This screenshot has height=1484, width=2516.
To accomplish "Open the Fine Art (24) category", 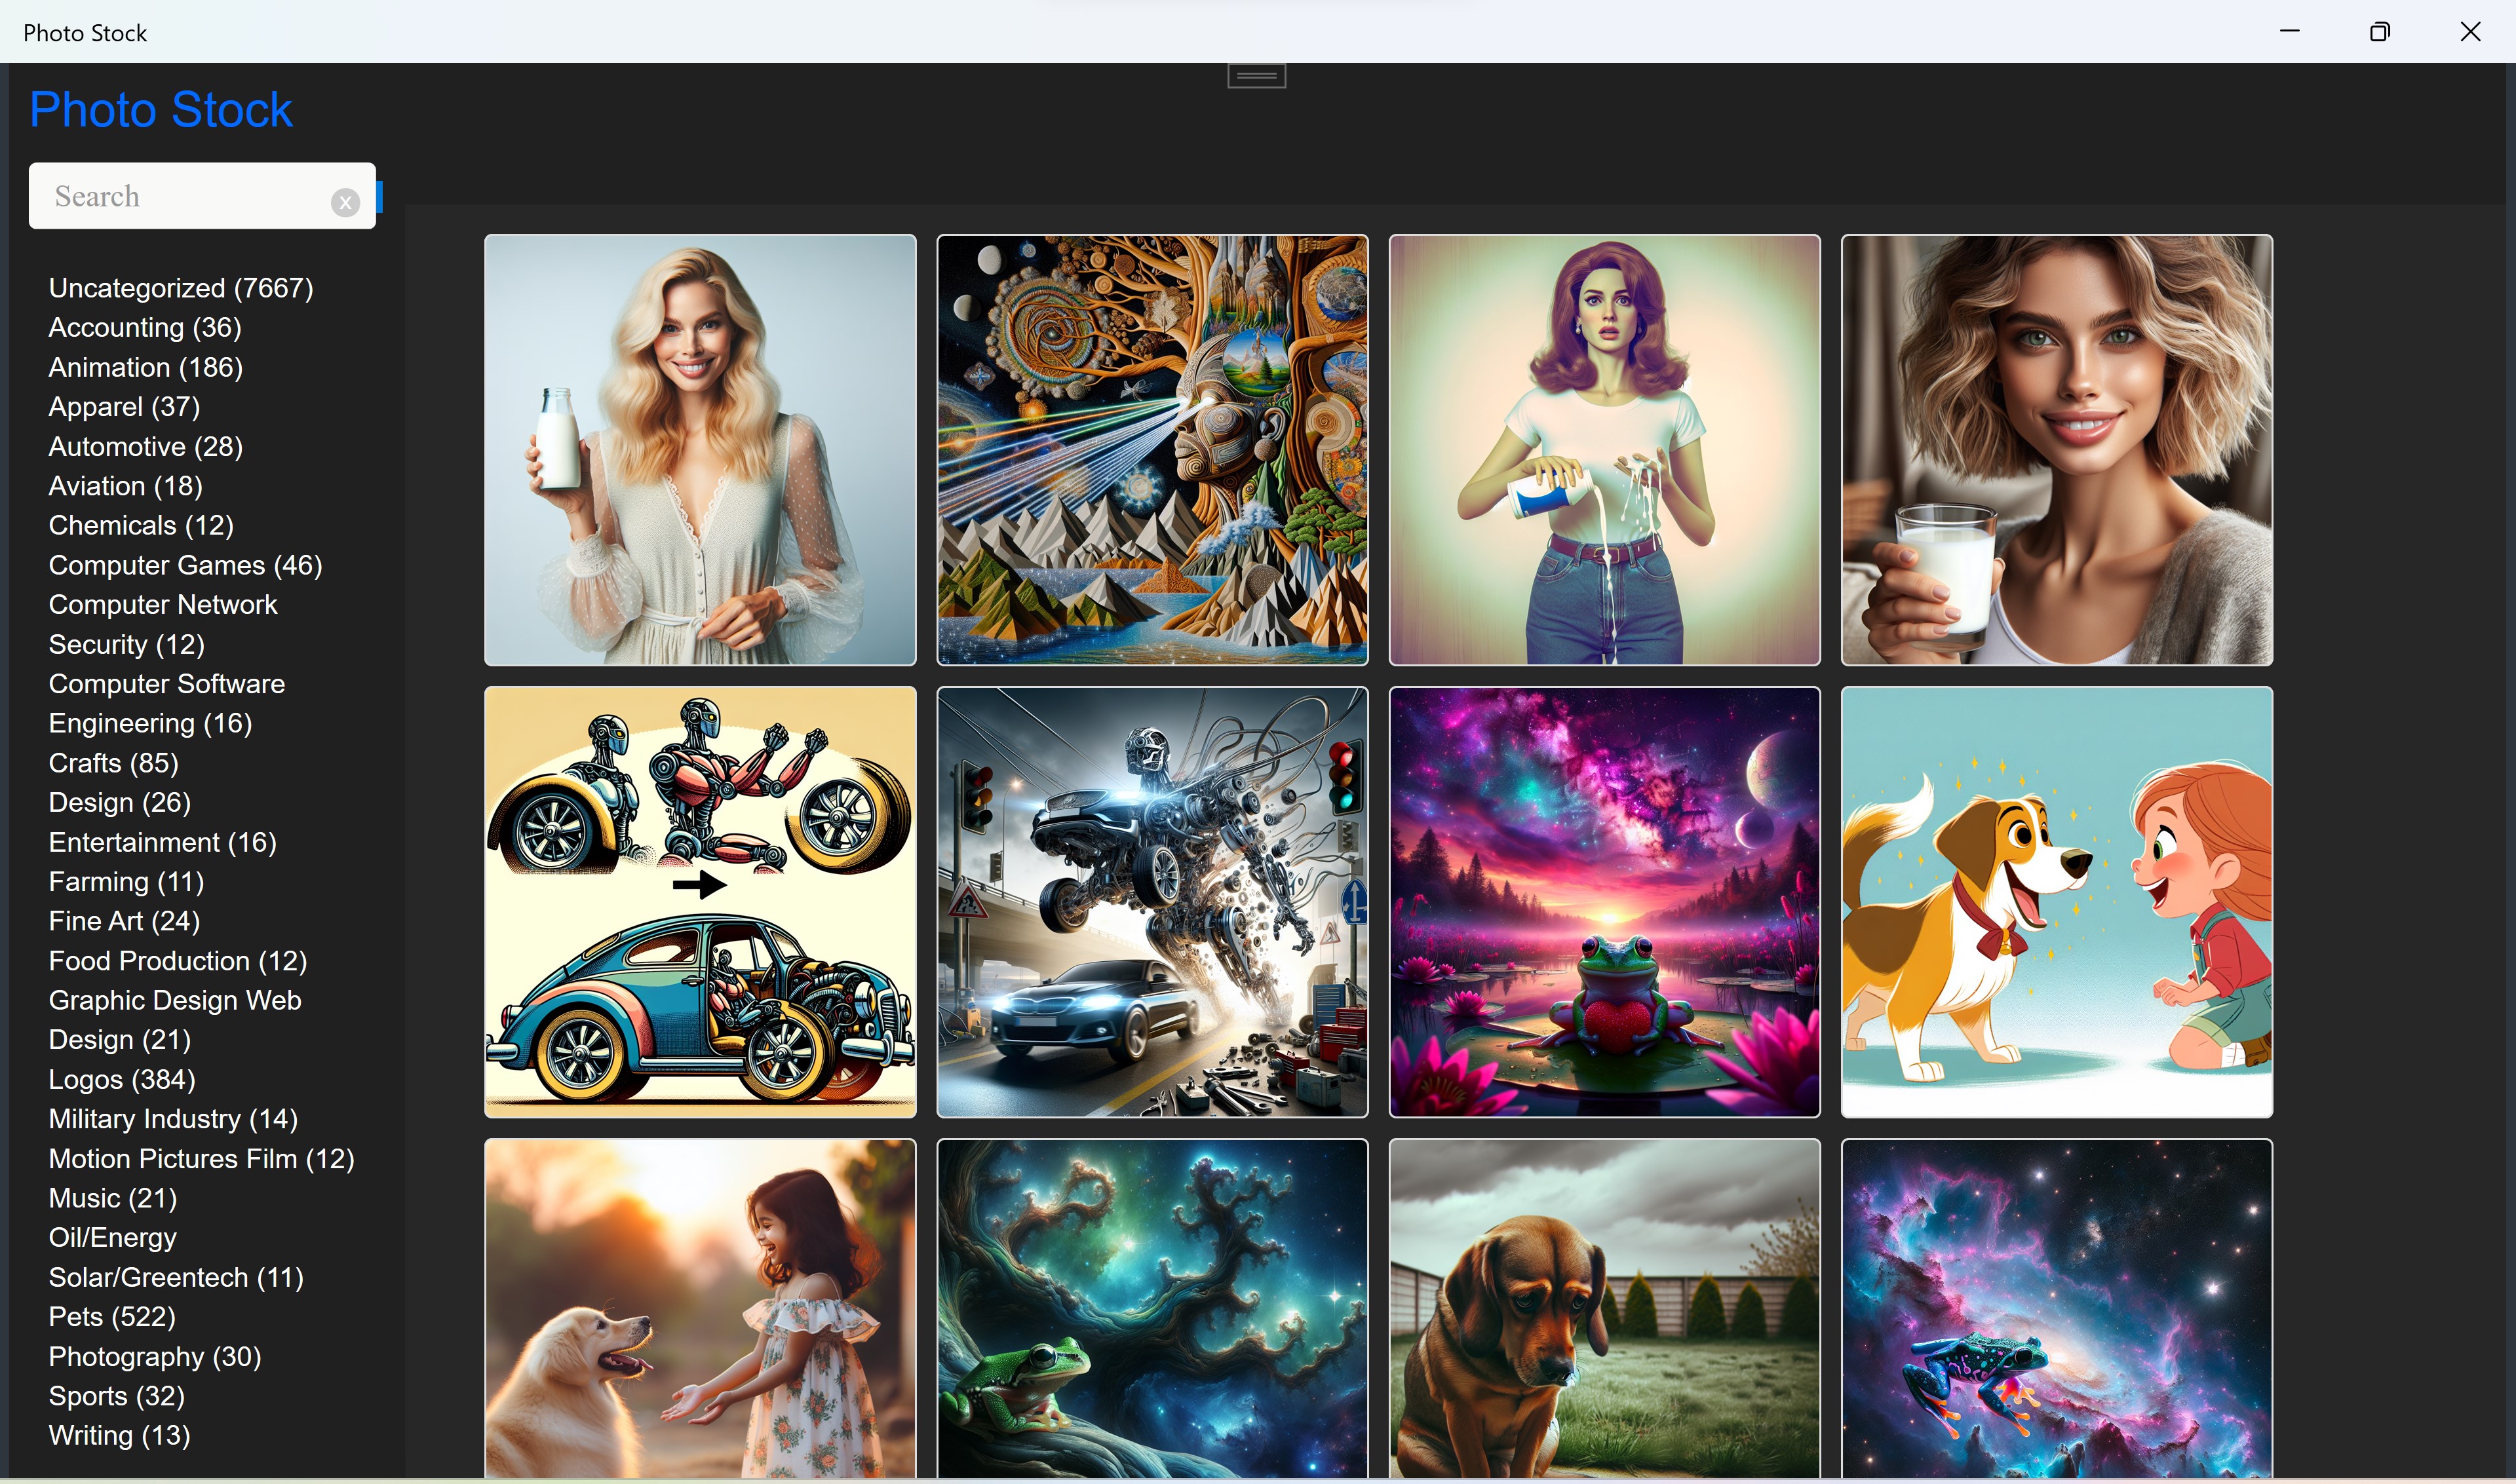I will [124, 921].
